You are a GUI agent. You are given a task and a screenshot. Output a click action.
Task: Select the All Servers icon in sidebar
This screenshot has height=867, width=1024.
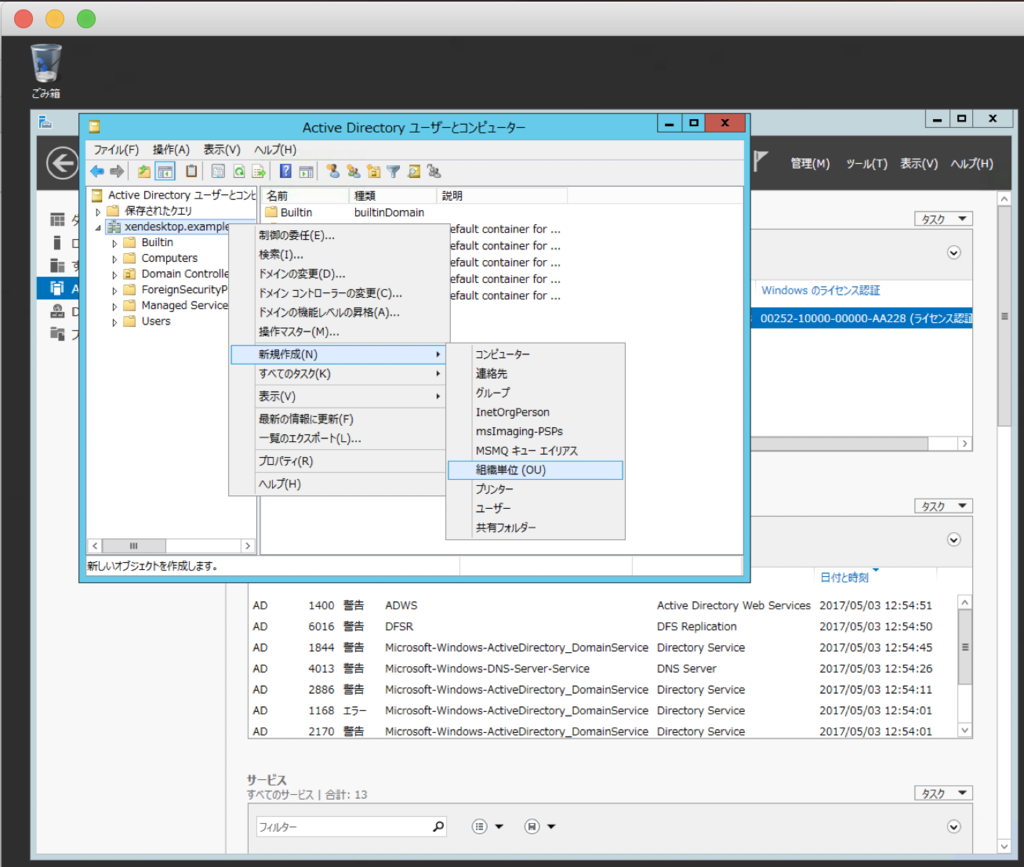pos(57,265)
